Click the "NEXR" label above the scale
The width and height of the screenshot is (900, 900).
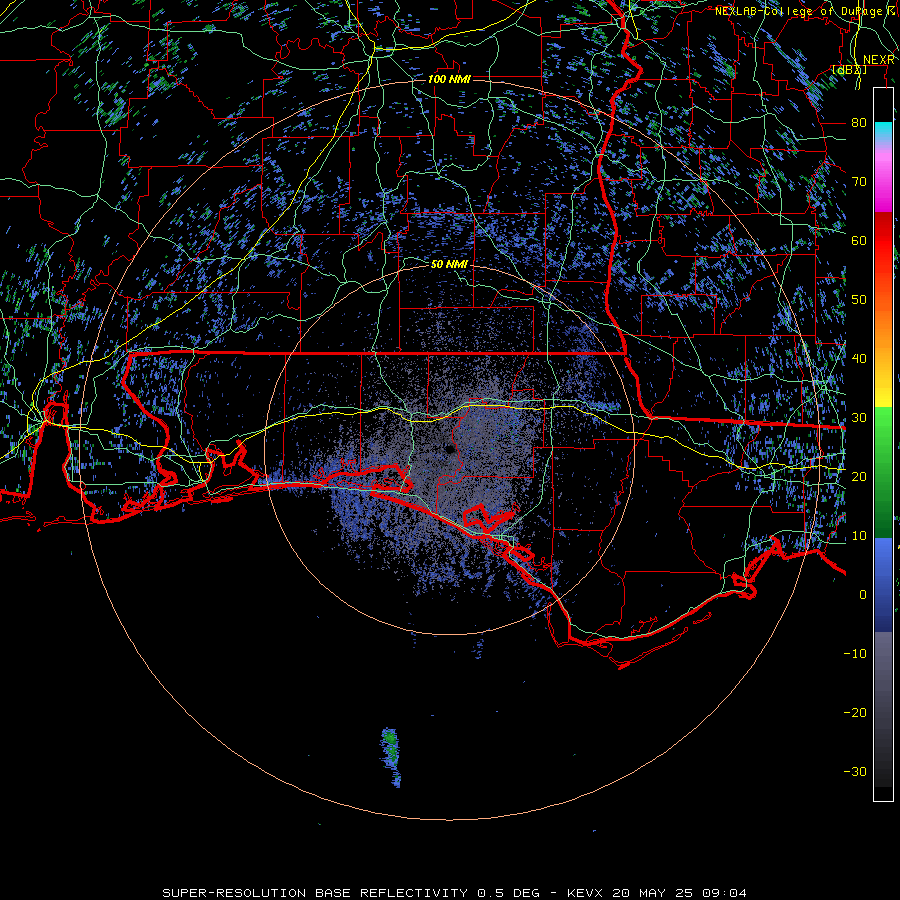pos(878,60)
